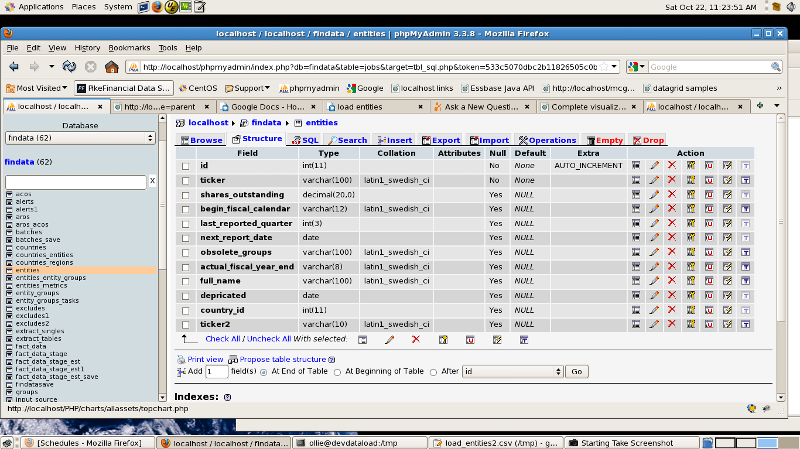800x449 pixels.
Task: Click the drop X icon for id row
Action: tap(672, 165)
